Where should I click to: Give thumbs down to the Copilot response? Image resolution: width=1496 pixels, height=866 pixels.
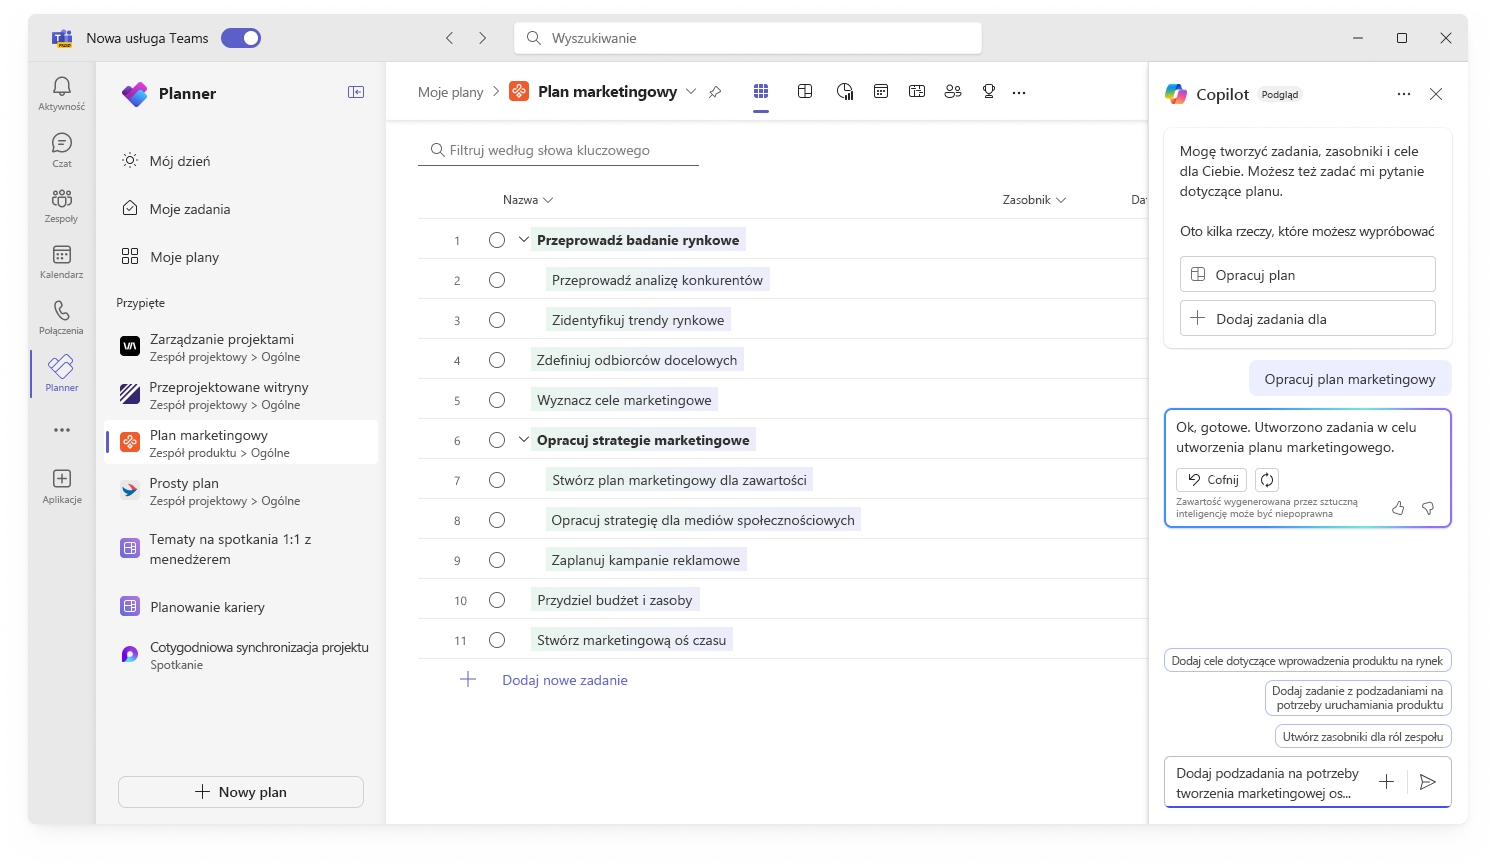click(1428, 508)
